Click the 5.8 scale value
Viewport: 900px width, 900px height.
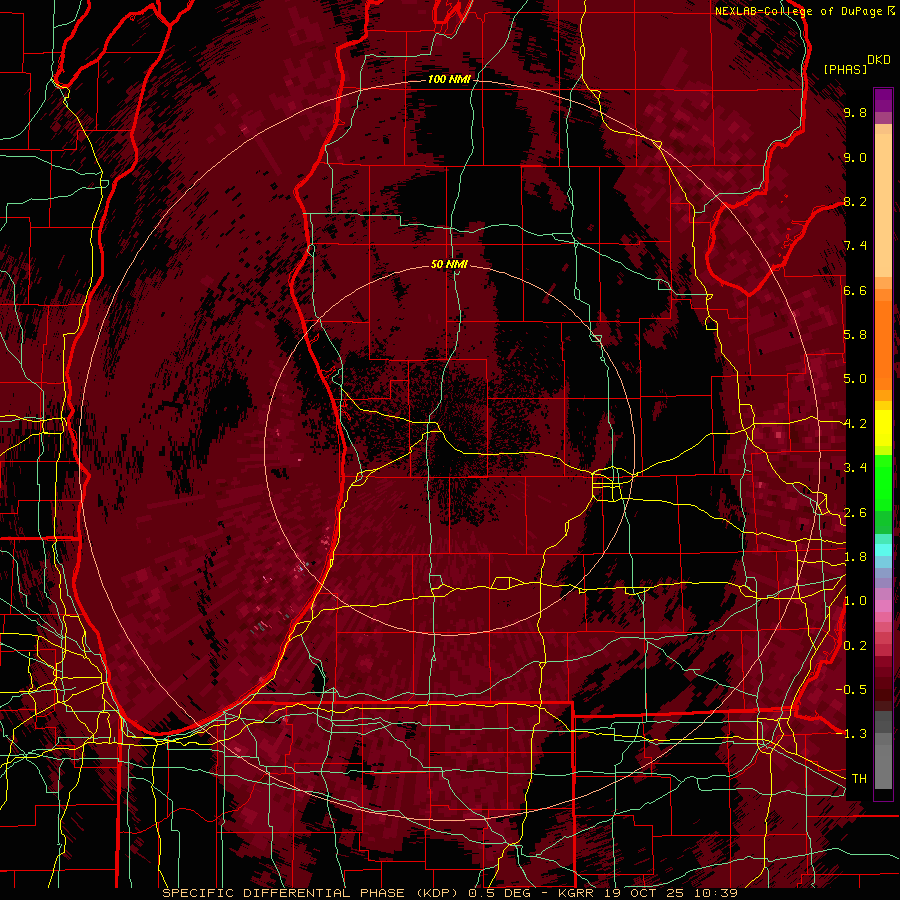click(855, 335)
